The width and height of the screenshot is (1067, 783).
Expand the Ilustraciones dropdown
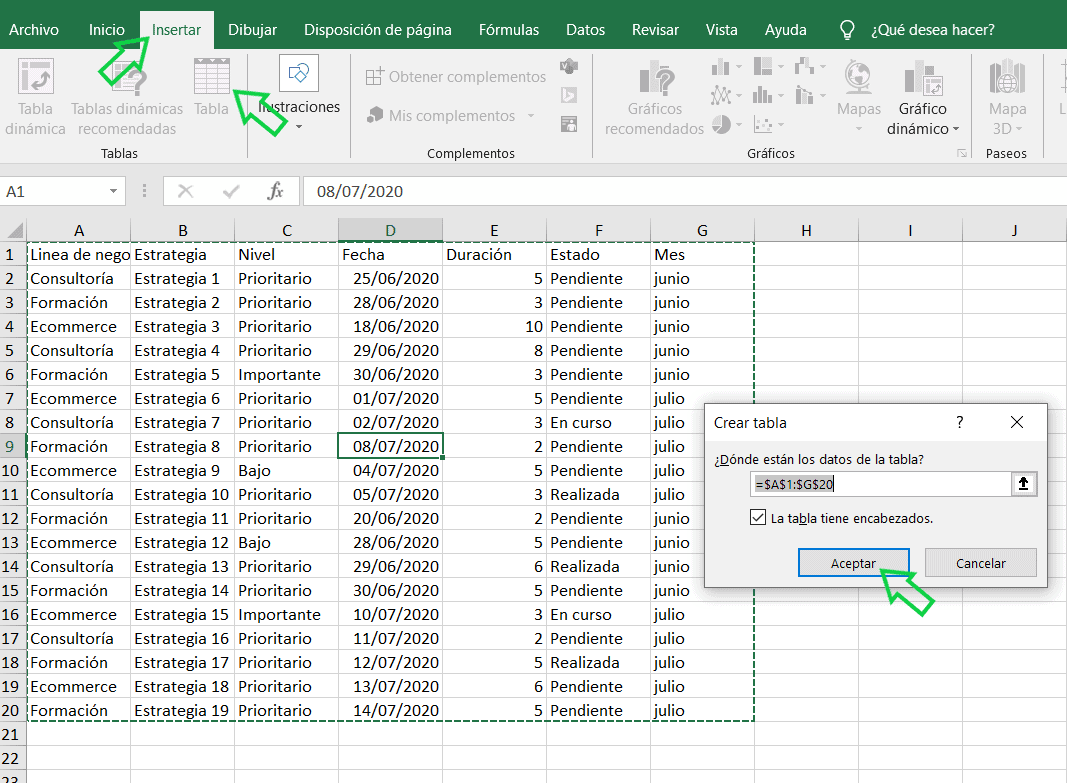(299, 127)
